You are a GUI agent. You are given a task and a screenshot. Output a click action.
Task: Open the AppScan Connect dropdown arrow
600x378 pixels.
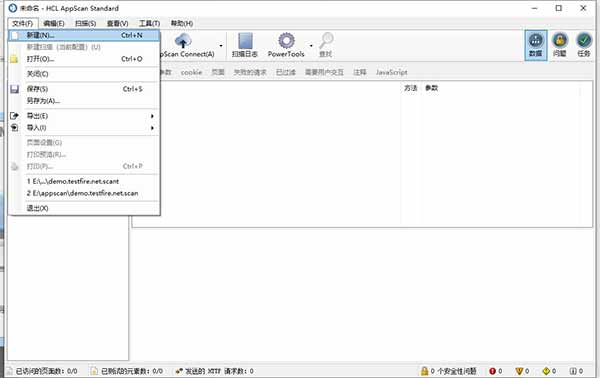click(x=221, y=46)
